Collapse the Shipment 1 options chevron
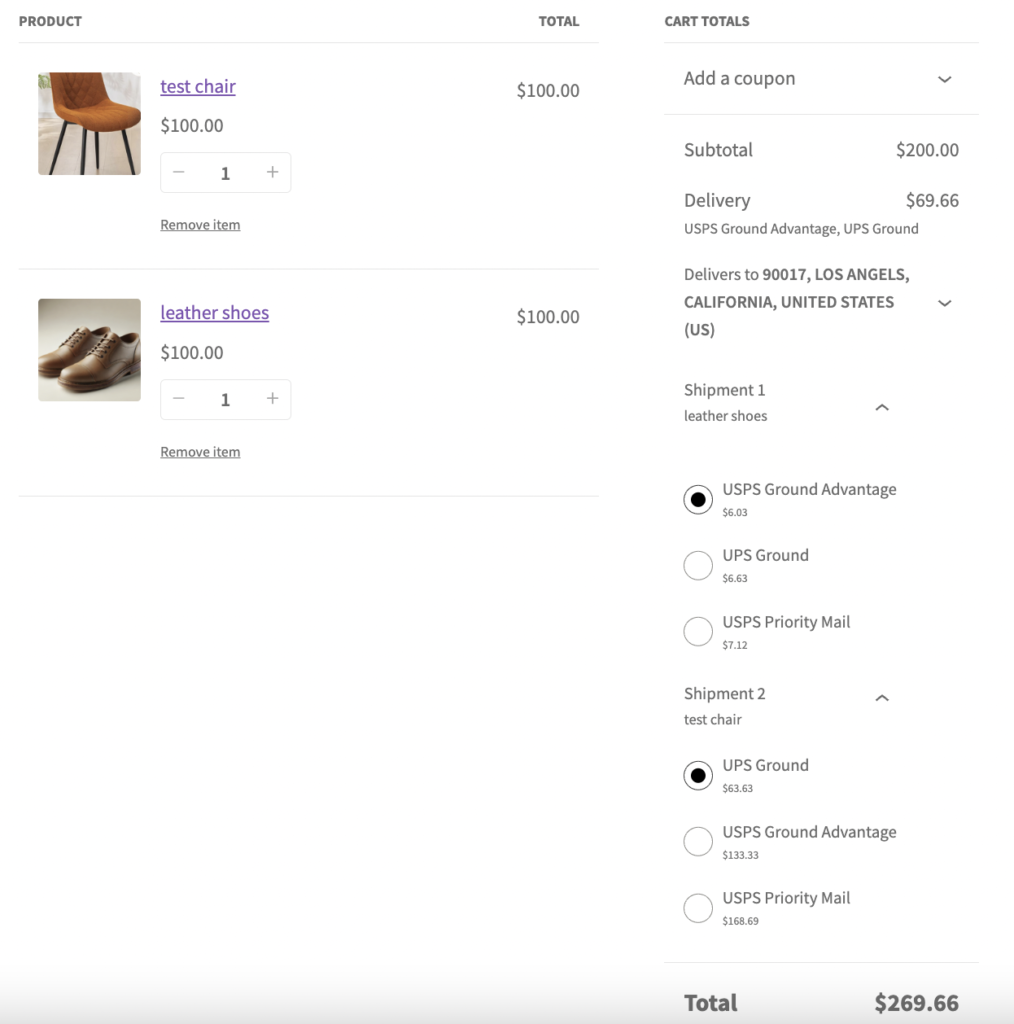 click(x=882, y=407)
